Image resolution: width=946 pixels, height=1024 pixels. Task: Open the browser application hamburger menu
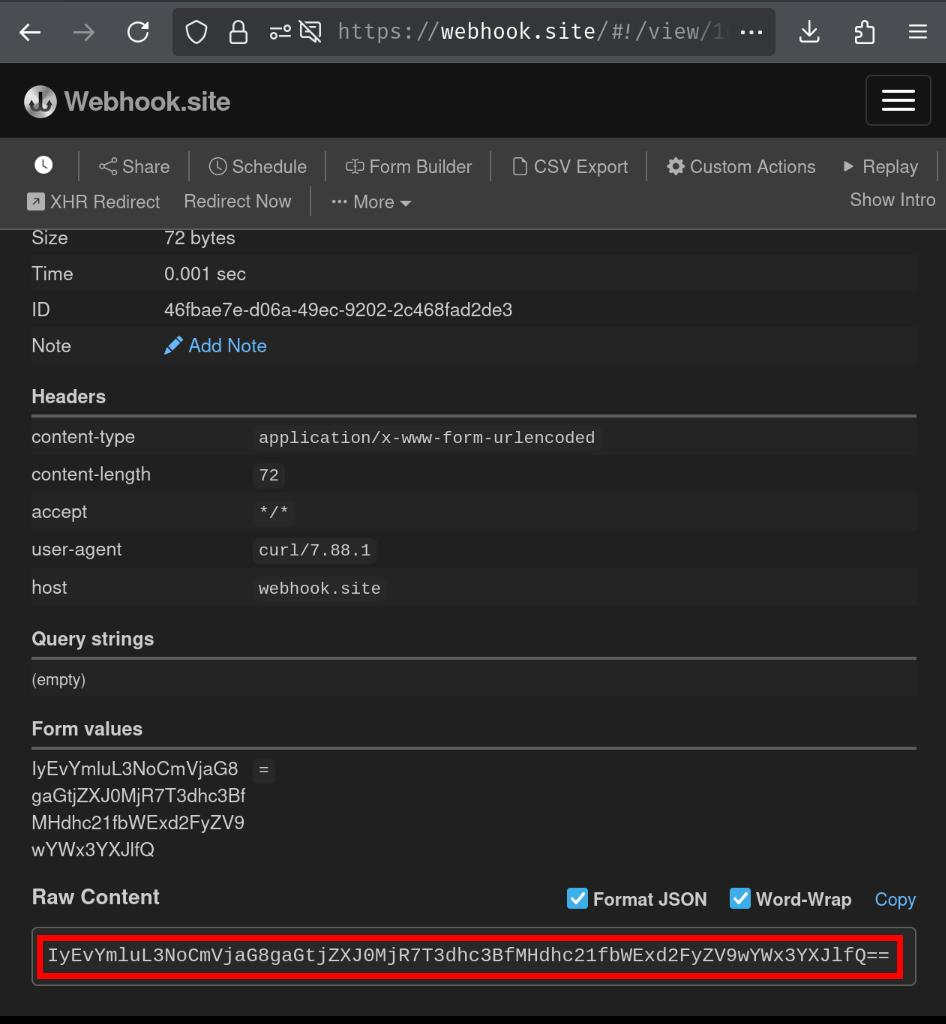pyautogui.click(x=918, y=32)
